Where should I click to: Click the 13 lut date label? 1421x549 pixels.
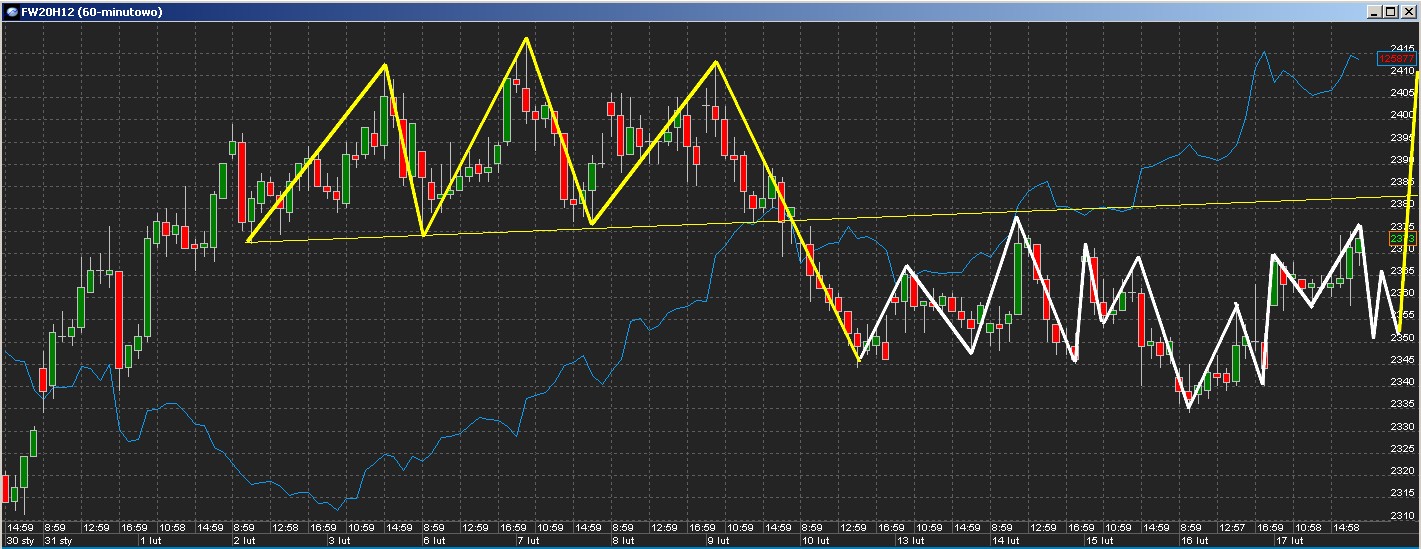[911, 541]
